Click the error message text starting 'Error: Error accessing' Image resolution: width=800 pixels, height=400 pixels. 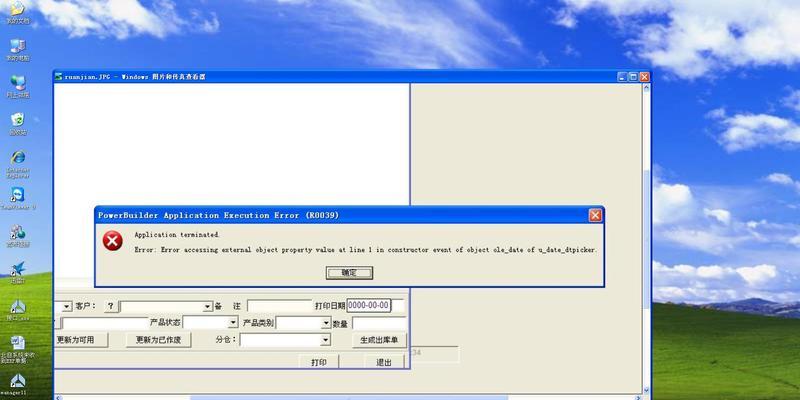365,250
